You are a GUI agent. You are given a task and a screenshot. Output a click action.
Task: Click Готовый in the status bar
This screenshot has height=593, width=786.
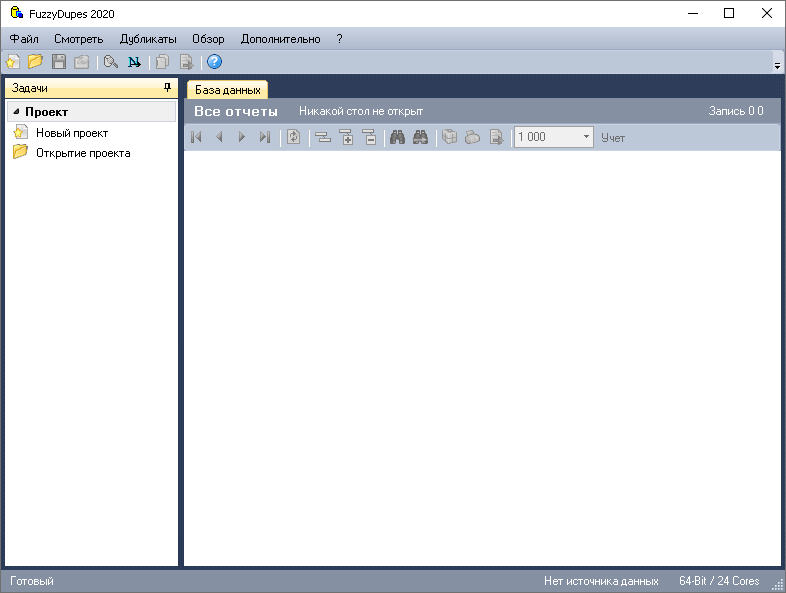tap(32, 581)
